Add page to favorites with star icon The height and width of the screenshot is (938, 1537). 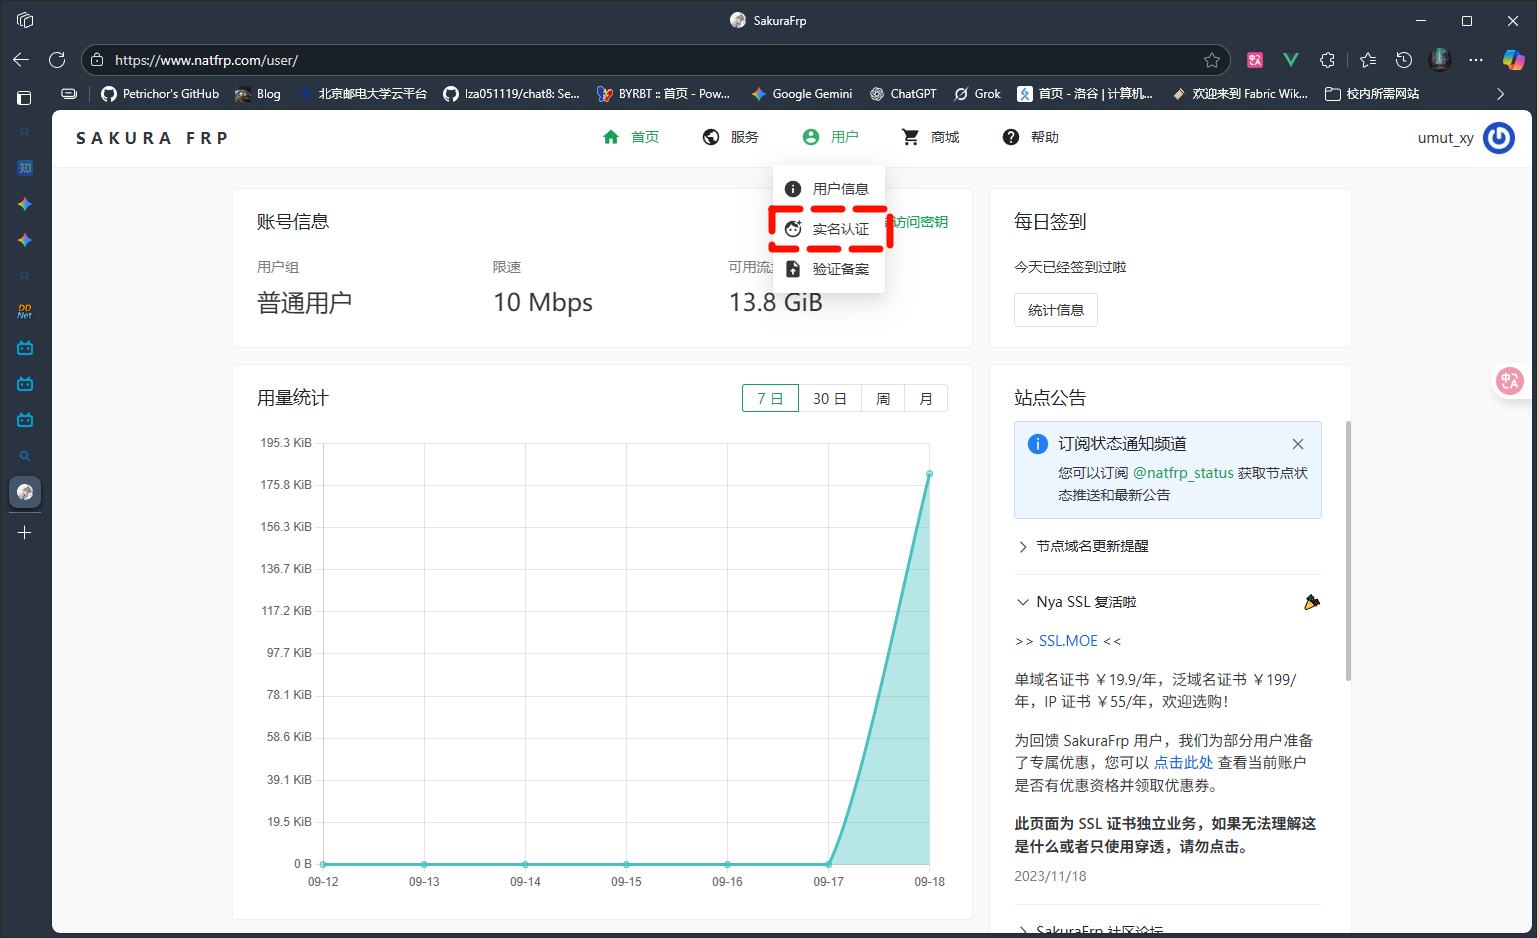1212,60
